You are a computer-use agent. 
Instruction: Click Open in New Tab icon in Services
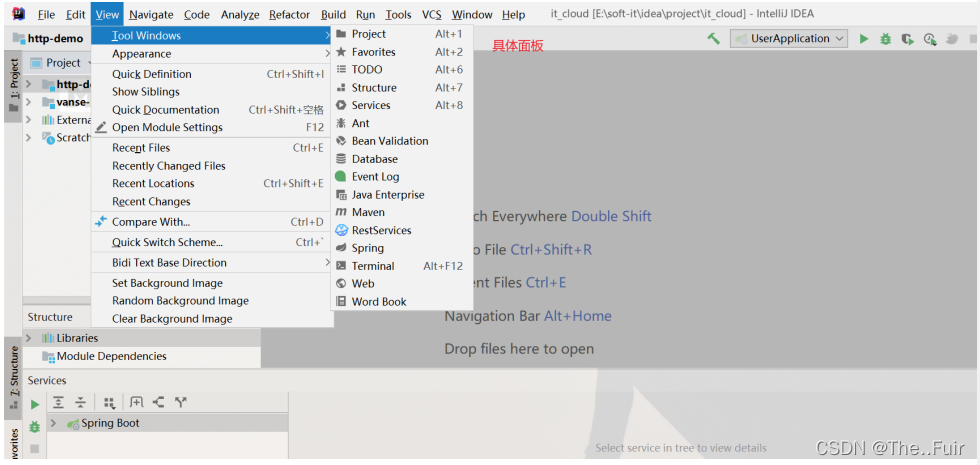[x=136, y=402]
